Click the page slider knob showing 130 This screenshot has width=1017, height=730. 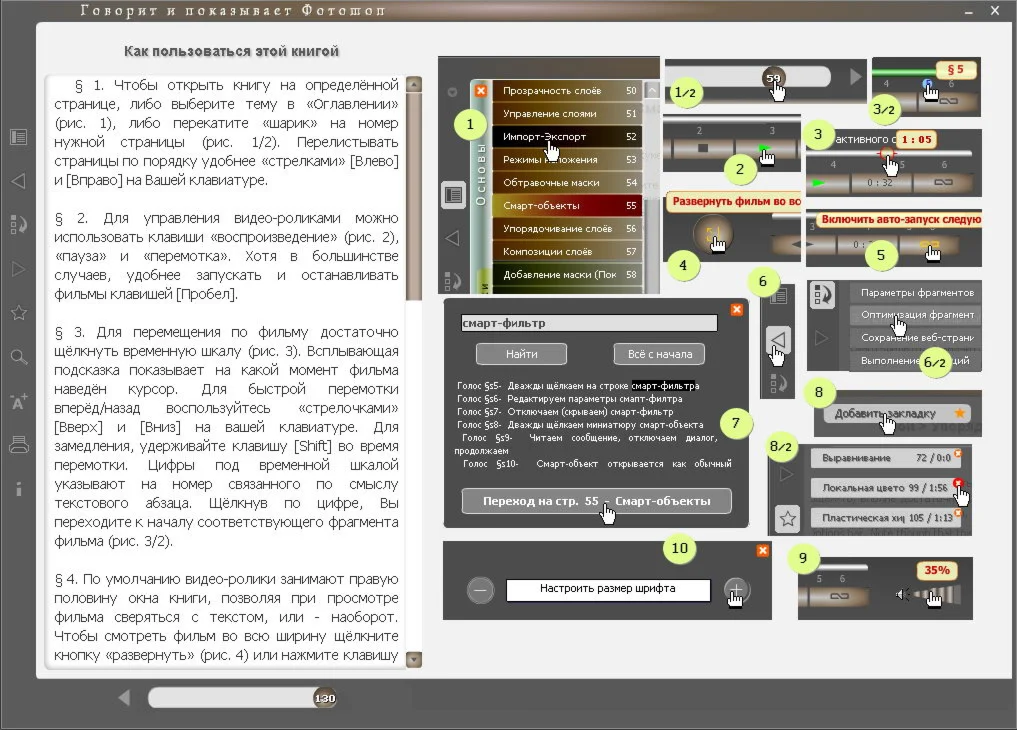(325, 698)
